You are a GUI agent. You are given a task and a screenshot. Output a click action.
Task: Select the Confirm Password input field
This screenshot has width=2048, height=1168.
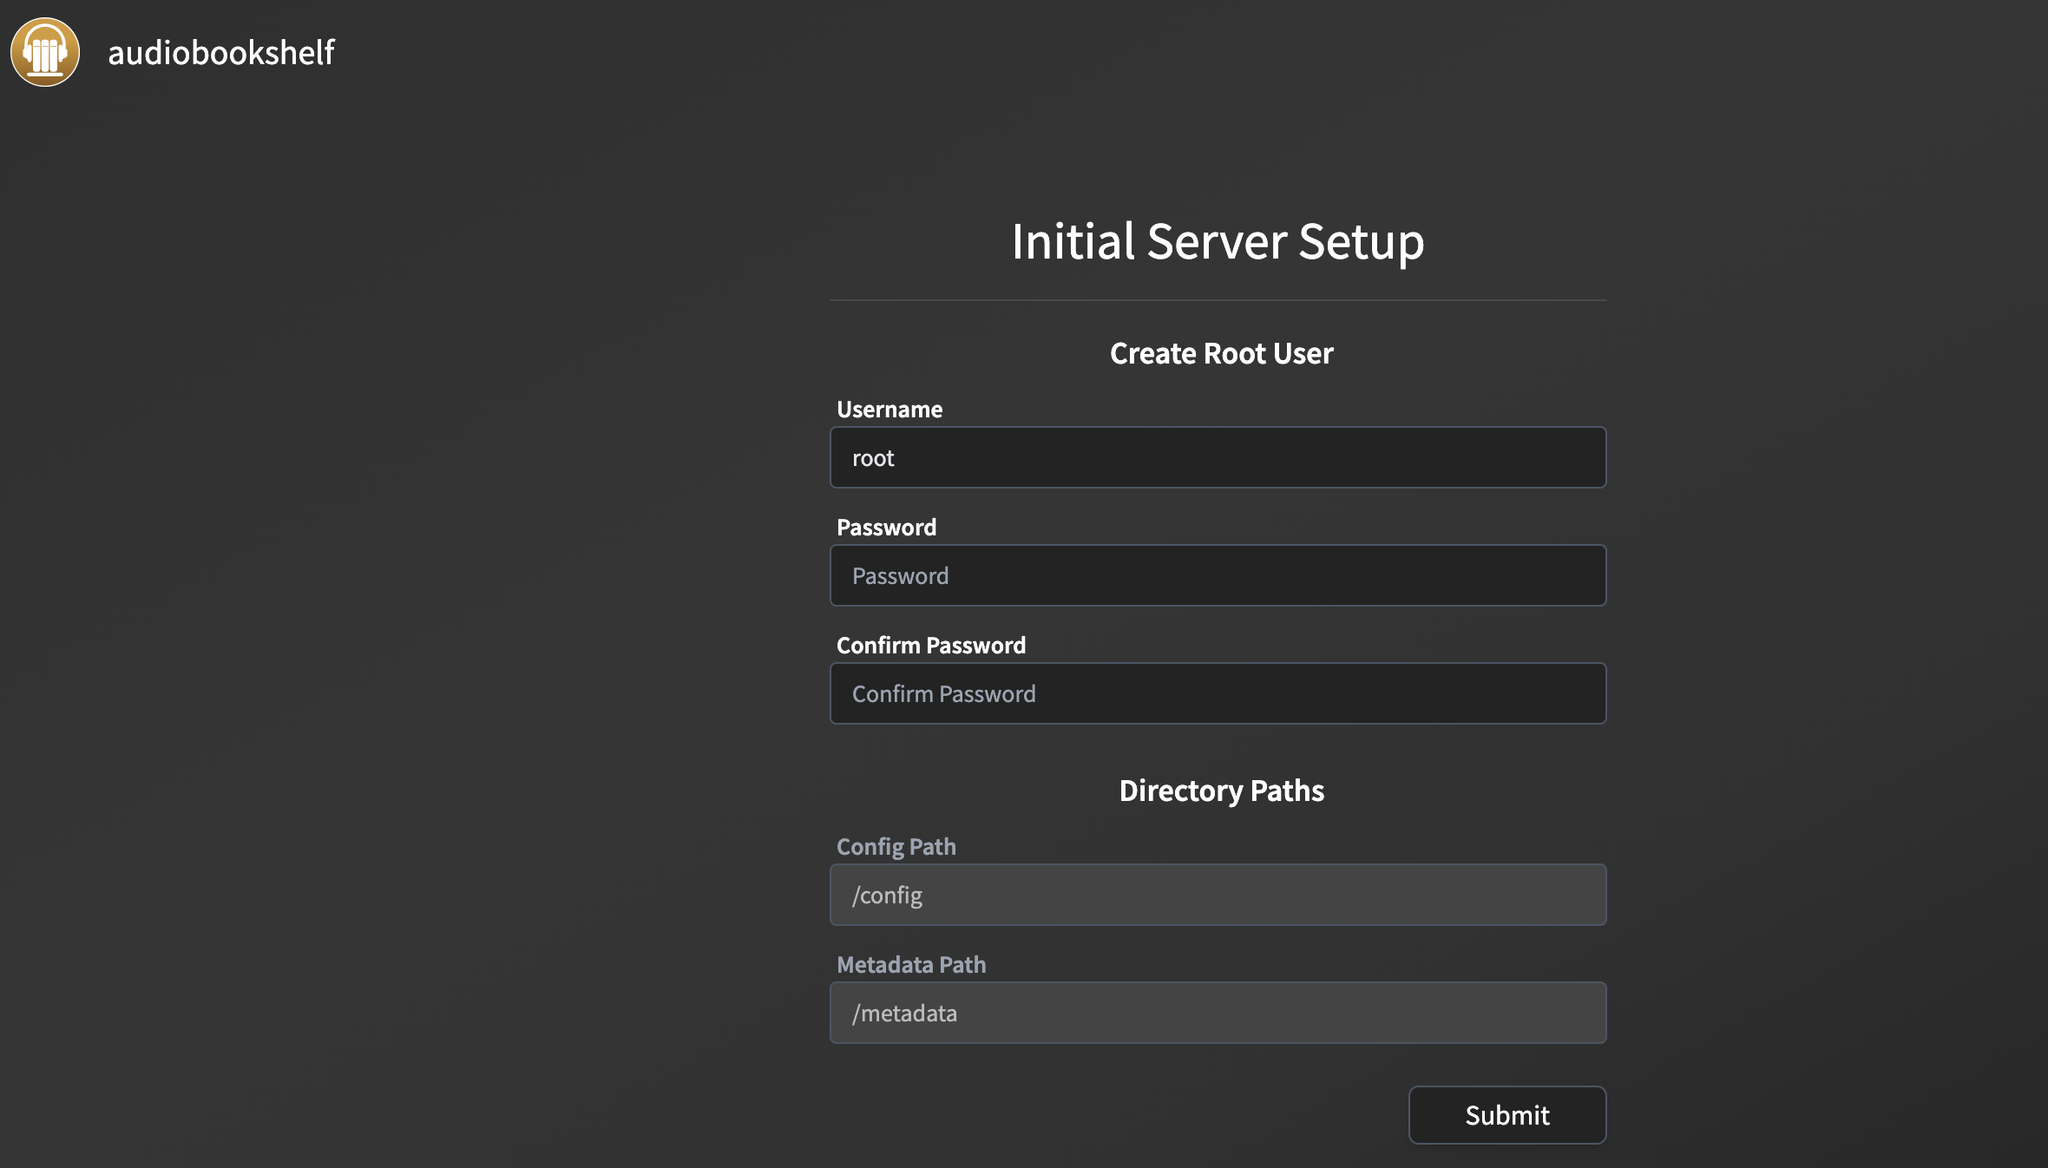point(1218,694)
